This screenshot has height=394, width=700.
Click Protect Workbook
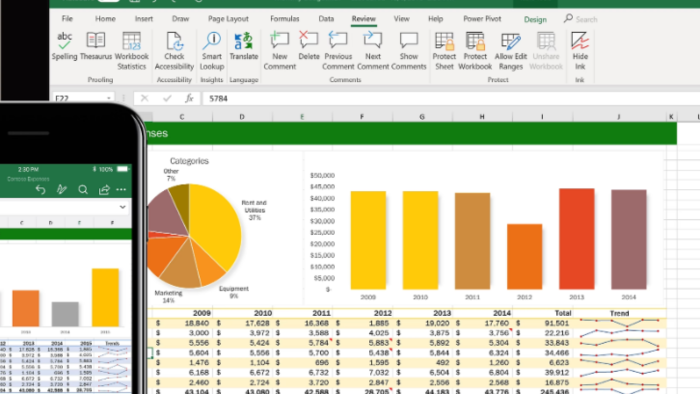pos(475,51)
